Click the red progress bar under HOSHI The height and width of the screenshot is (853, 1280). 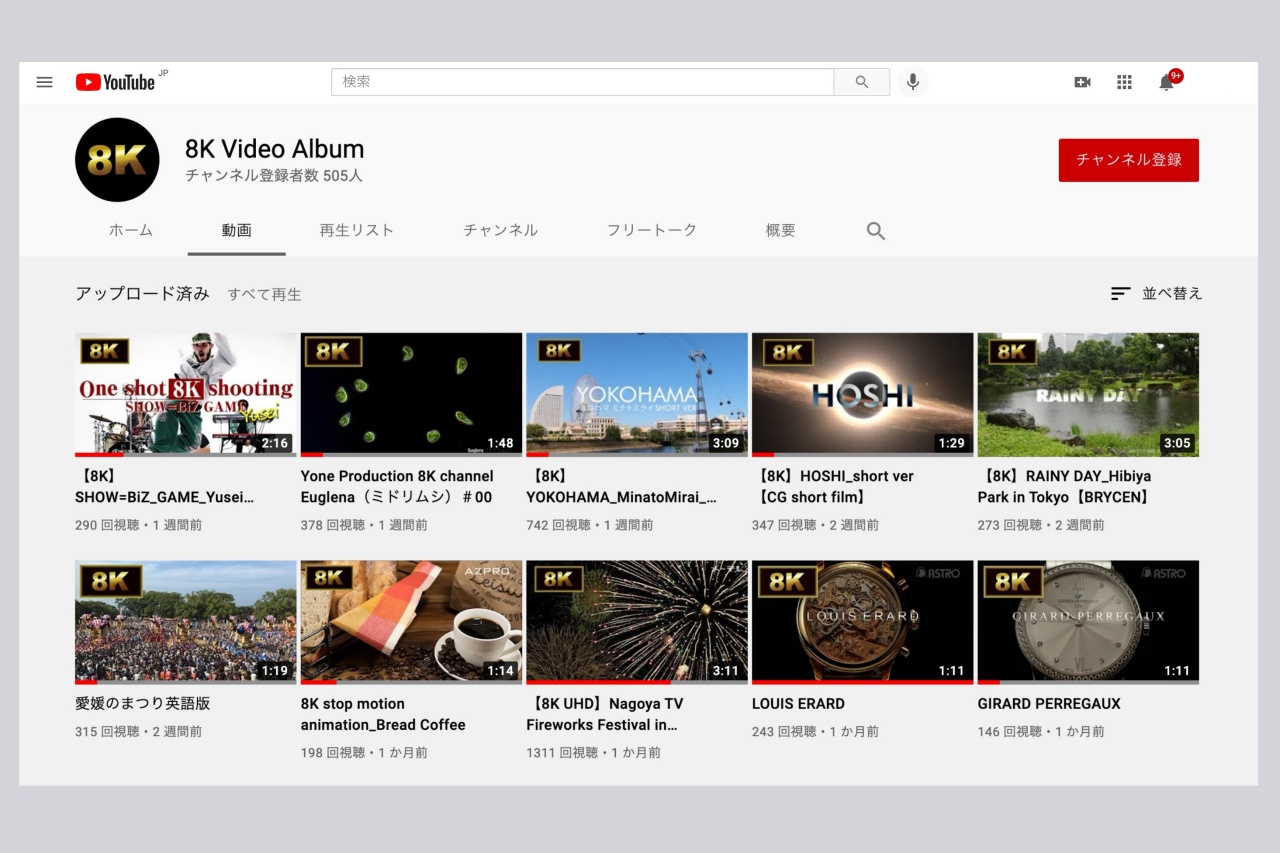pyautogui.click(x=763, y=454)
